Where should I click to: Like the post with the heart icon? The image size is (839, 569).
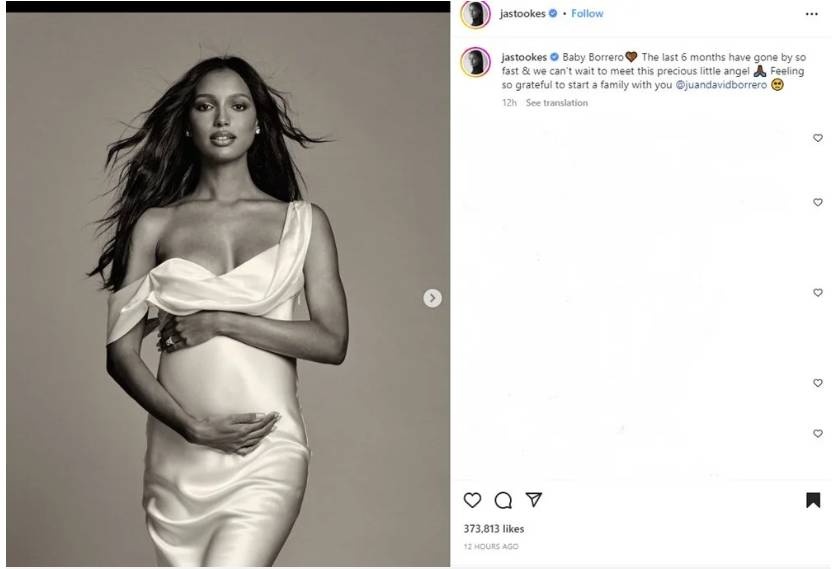(x=472, y=500)
